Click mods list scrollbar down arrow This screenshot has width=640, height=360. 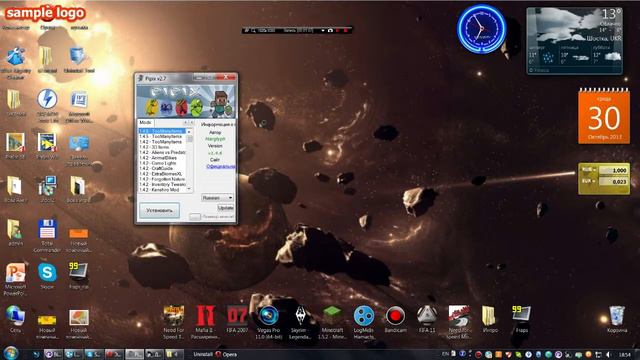tap(189, 189)
